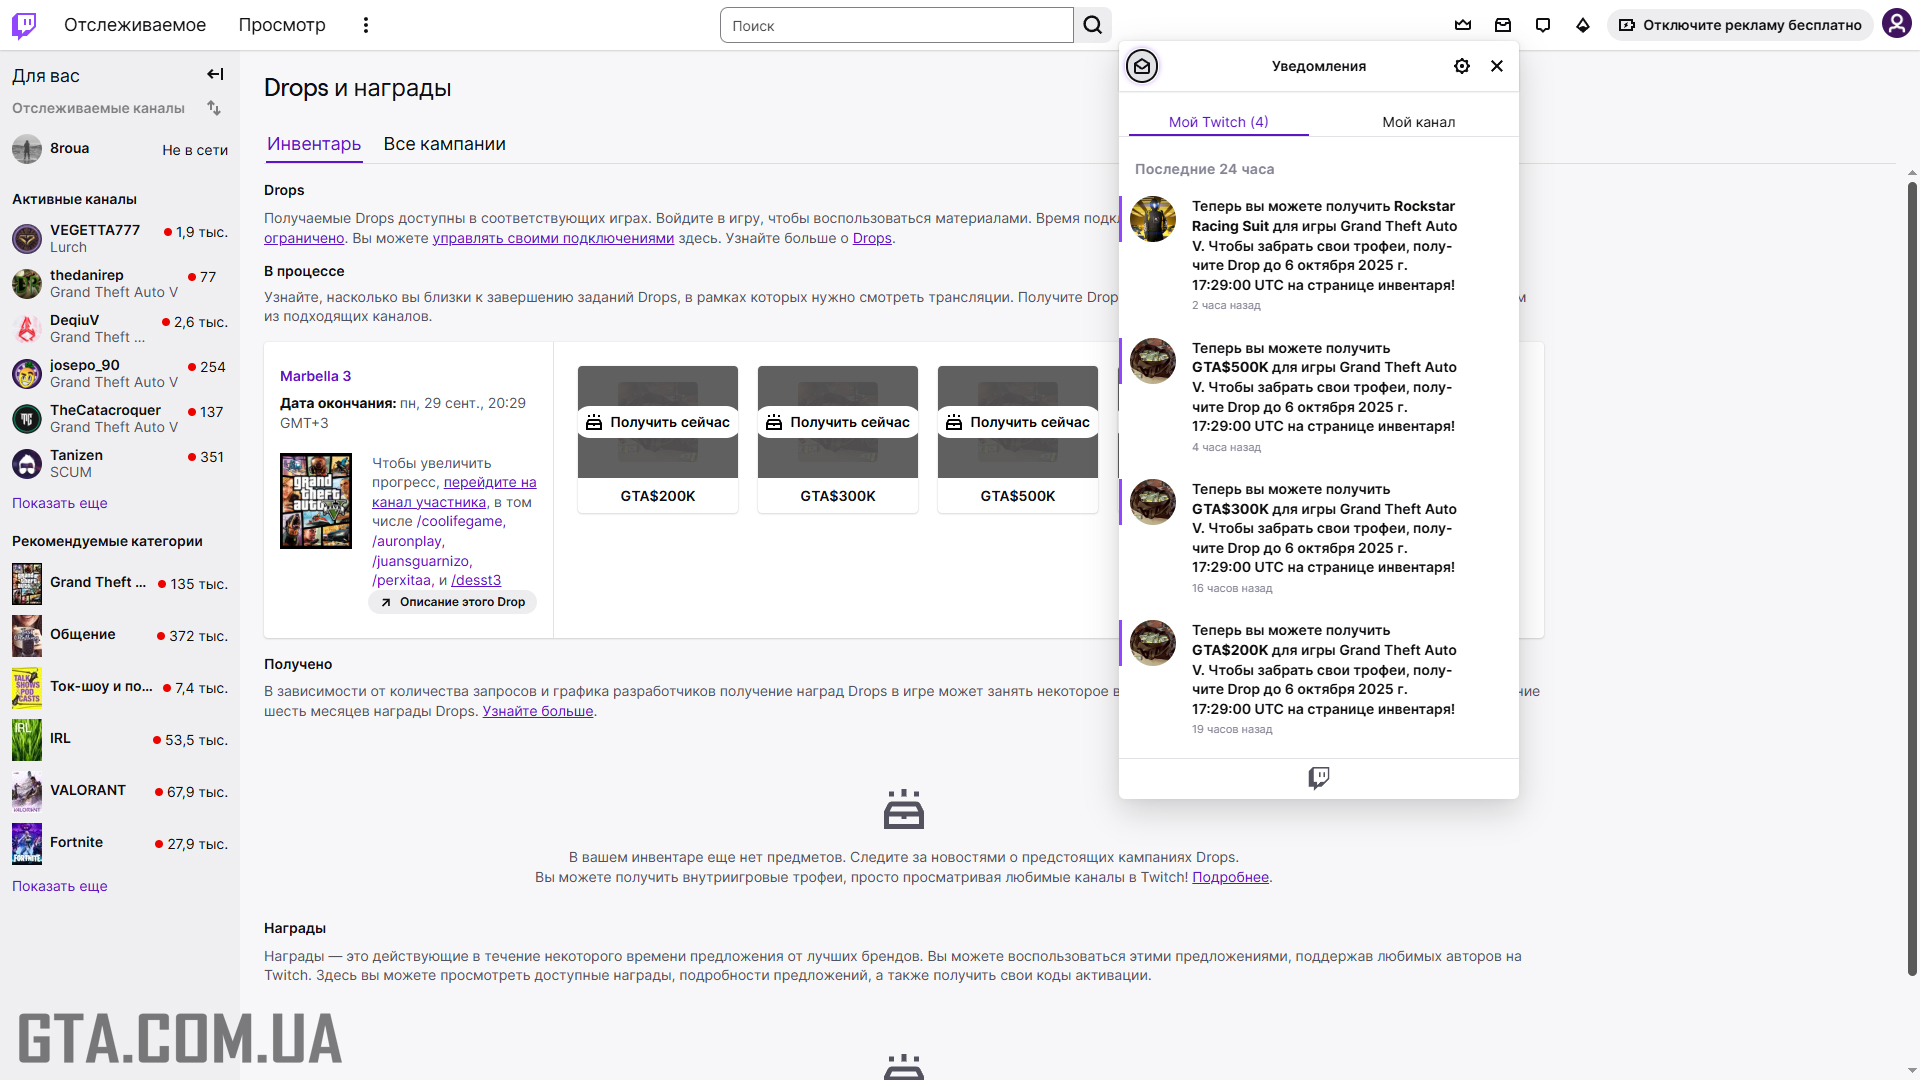Image resolution: width=1920 pixels, height=1080 pixels.
Task: Click the notifications inbox icon in header
Action: [1503, 25]
